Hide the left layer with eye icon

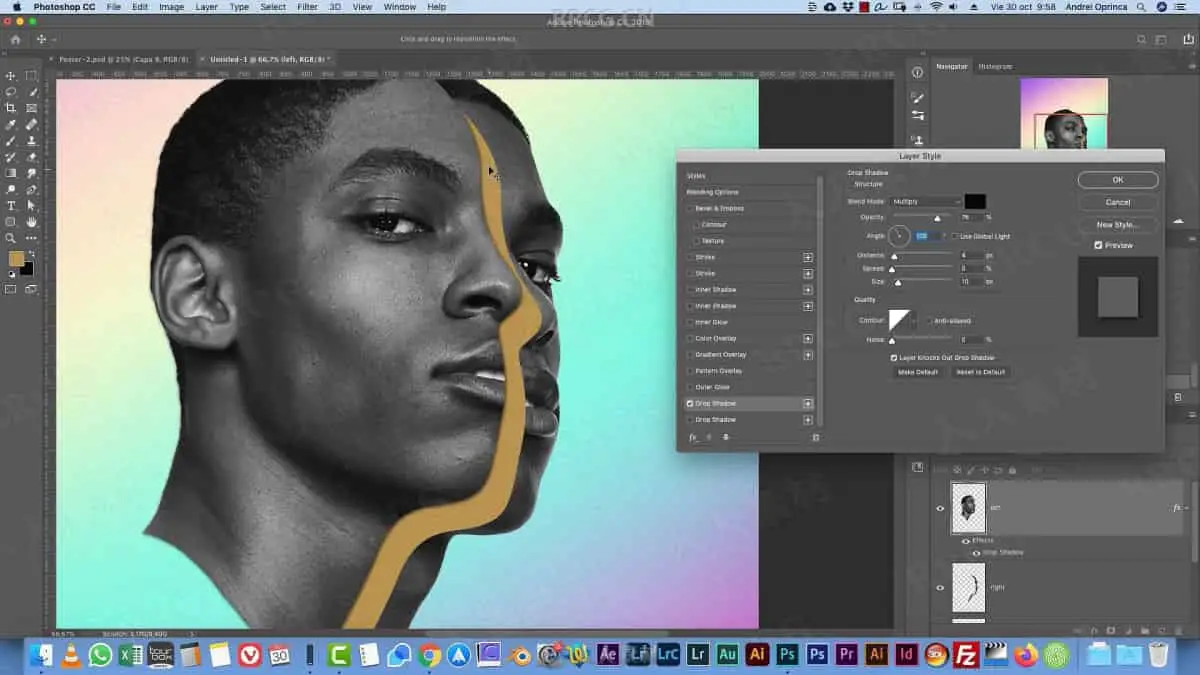[940, 508]
